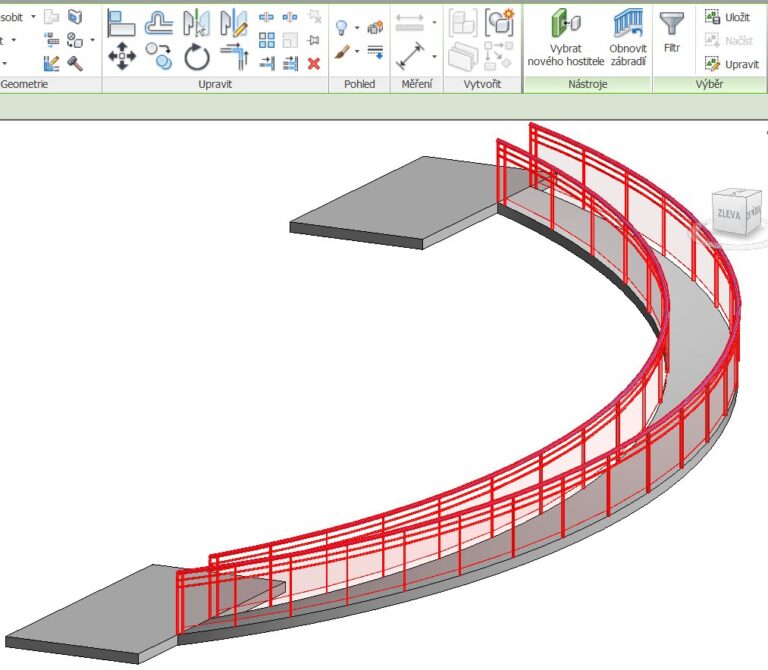768x670 pixels.
Task: Select the Trim/Extend to Corner tool
Action: [x=235, y=56]
